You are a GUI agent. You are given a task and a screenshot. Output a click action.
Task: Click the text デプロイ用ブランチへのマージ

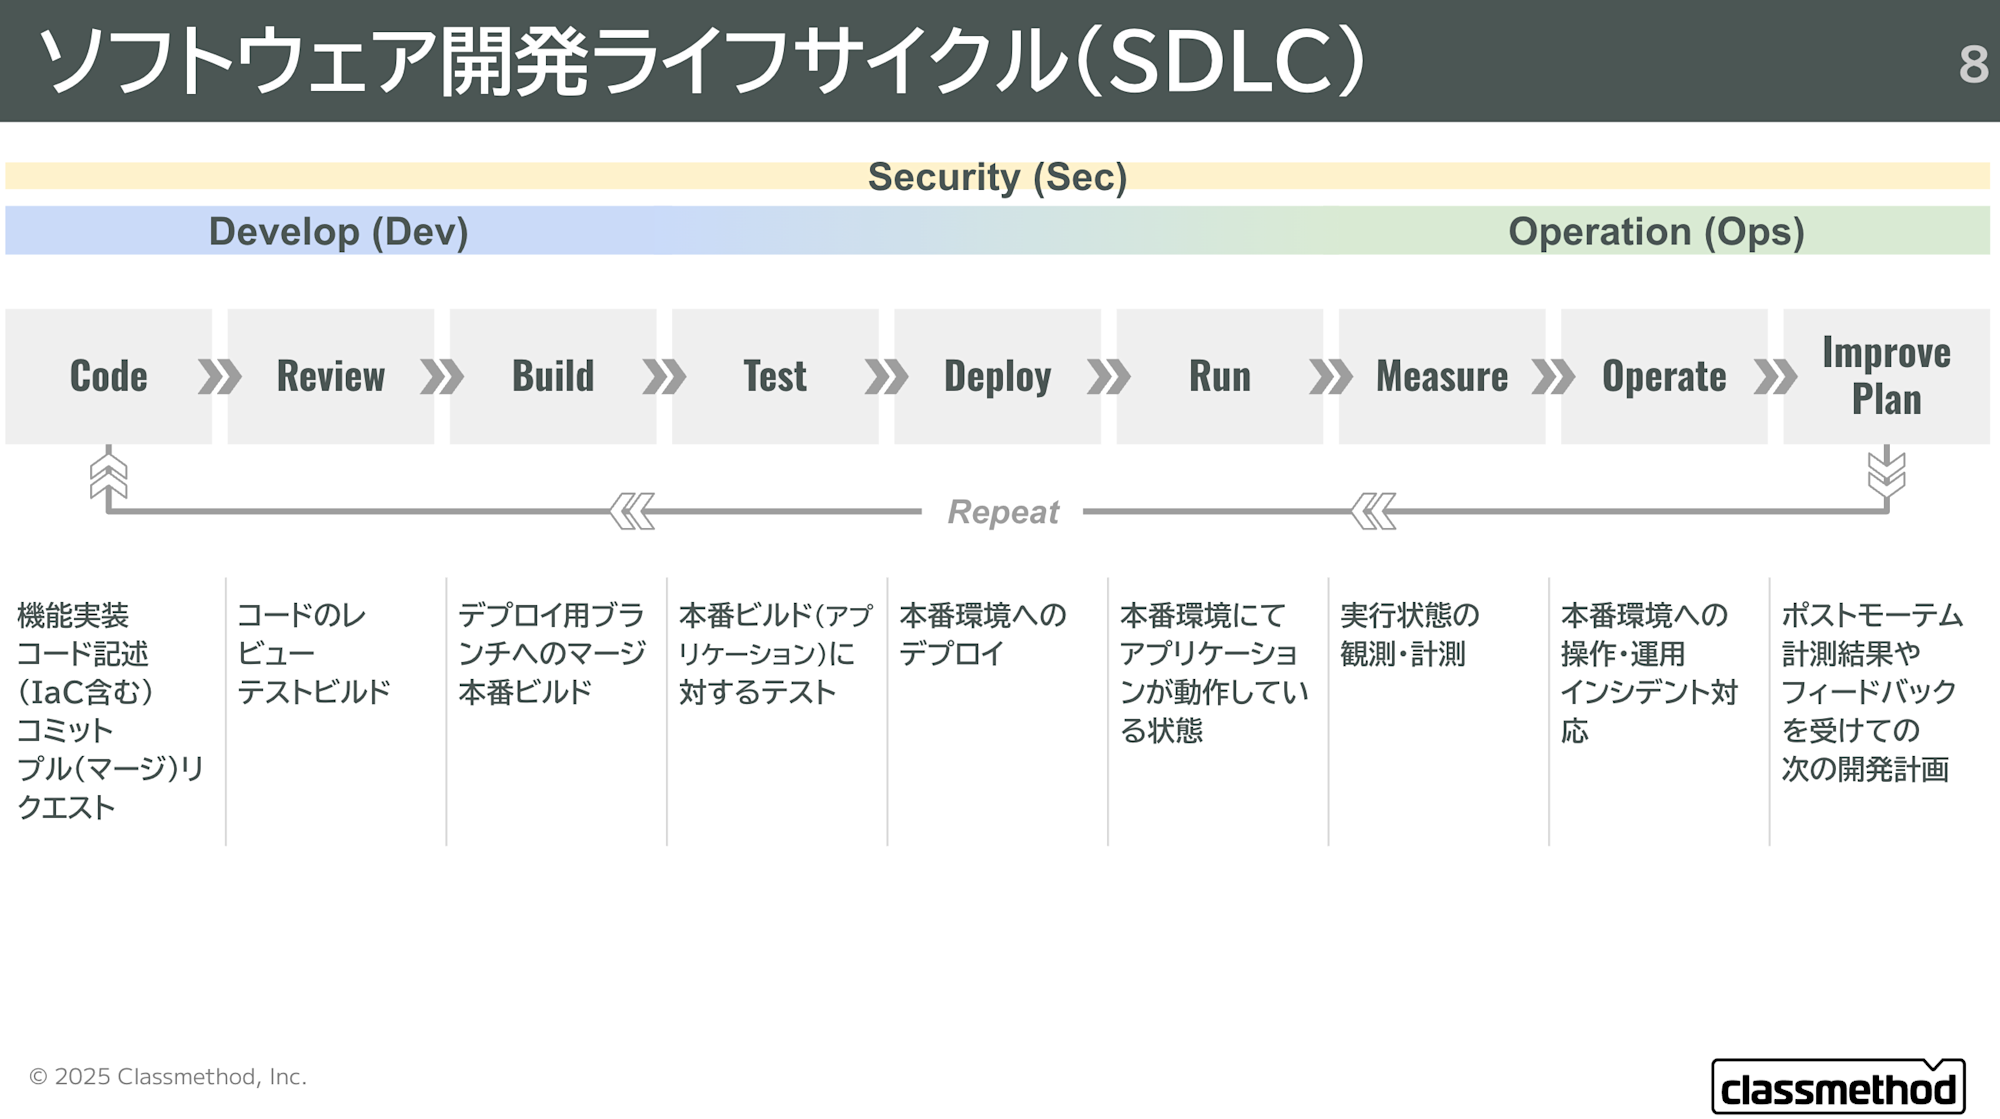coord(552,634)
